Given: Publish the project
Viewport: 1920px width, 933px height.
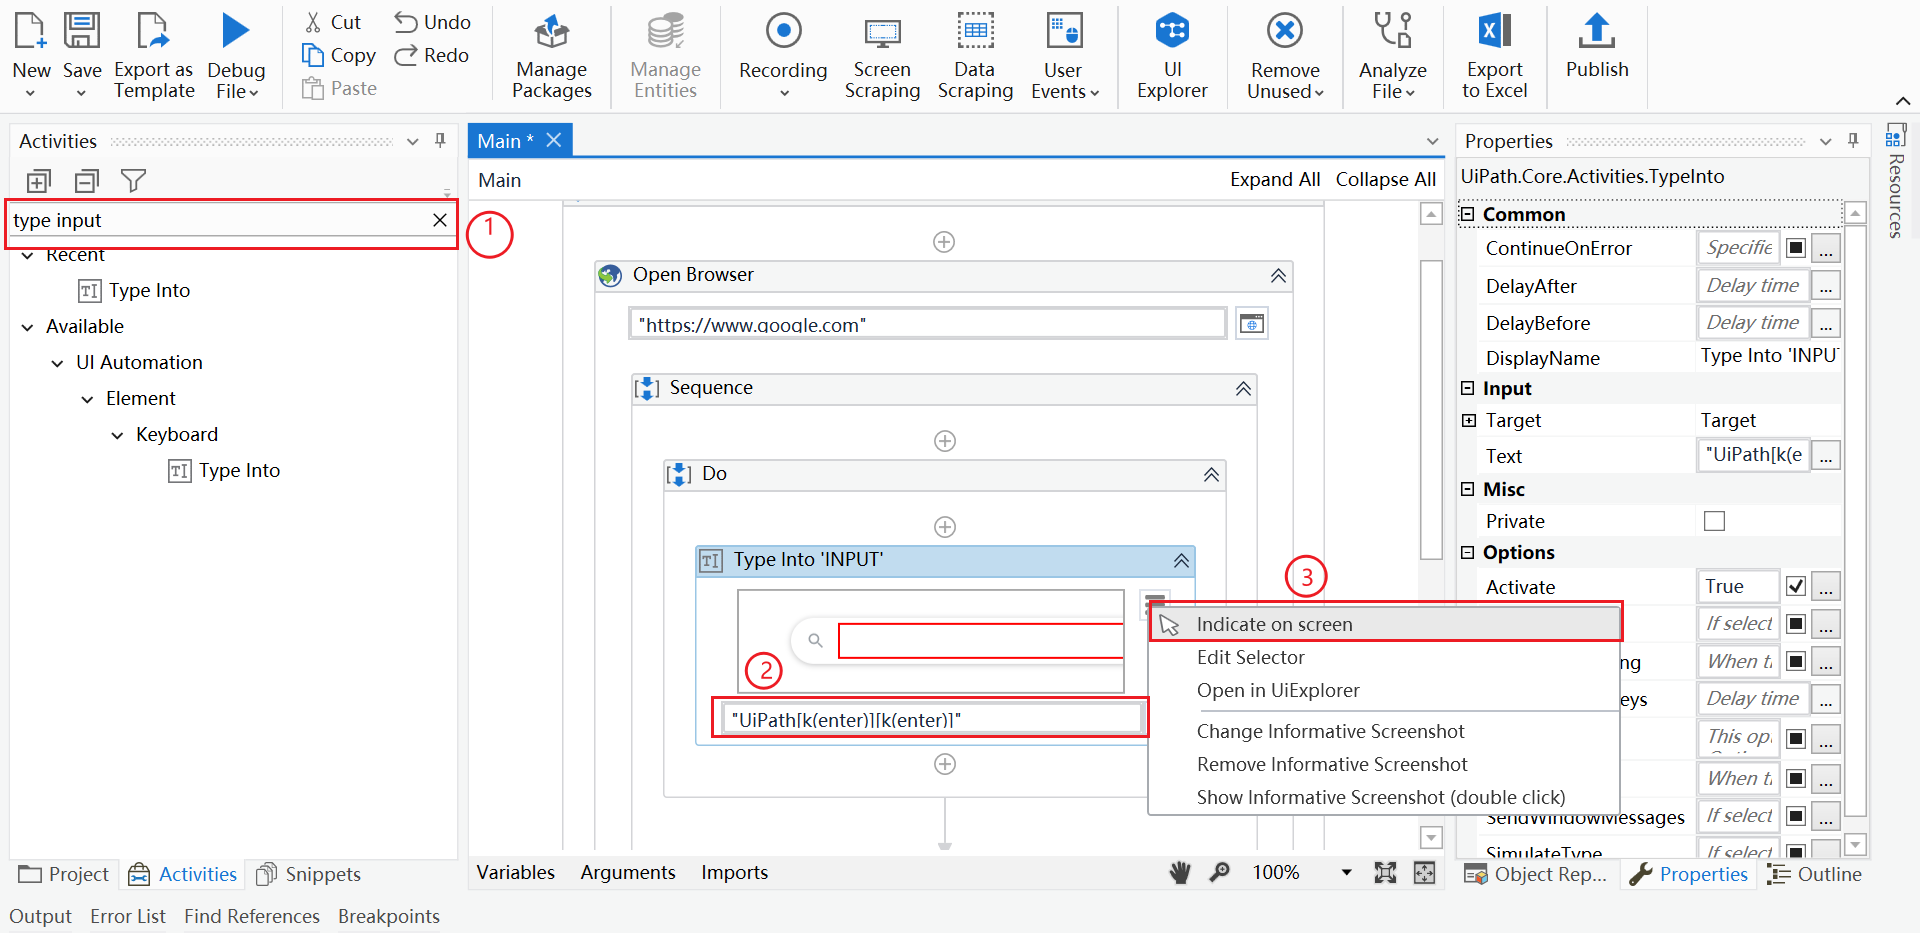Looking at the screenshot, I should pyautogui.click(x=1596, y=55).
